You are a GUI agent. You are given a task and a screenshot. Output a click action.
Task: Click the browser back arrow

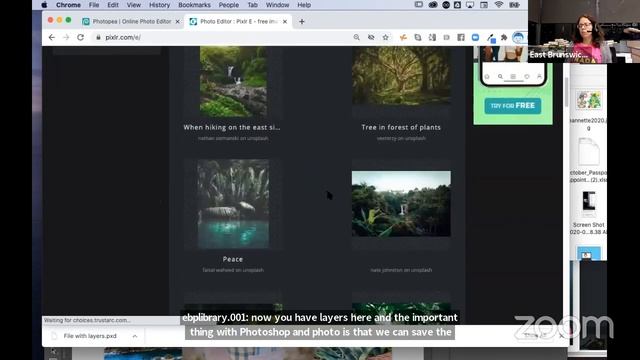point(51,37)
